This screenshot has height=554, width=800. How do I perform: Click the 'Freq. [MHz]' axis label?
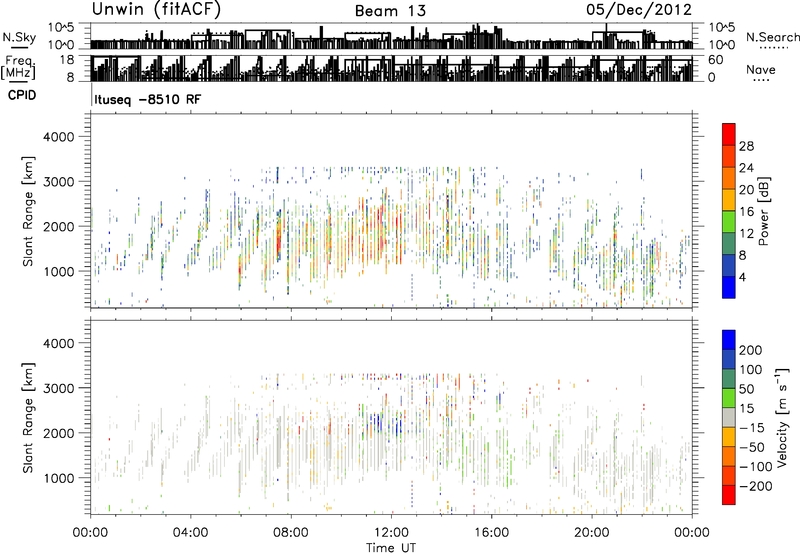point(19,68)
